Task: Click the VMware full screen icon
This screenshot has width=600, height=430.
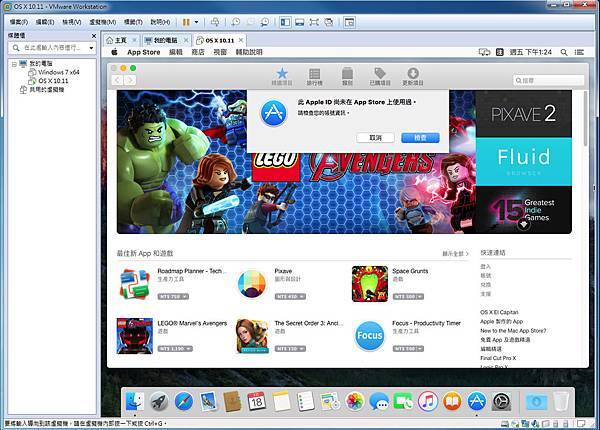Action: [x=314, y=22]
